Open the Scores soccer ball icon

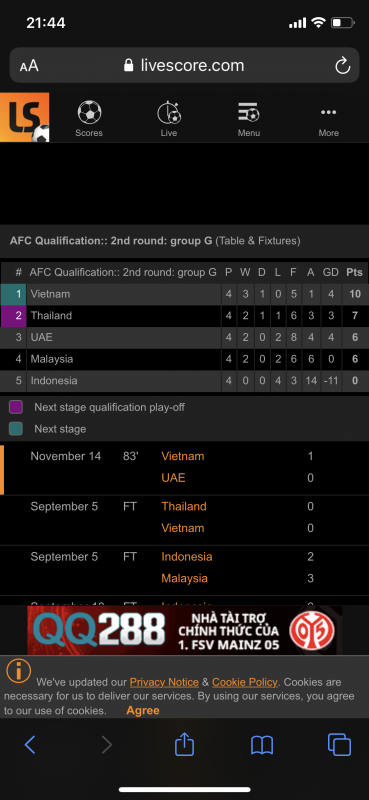pyautogui.click(x=89, y=112)
